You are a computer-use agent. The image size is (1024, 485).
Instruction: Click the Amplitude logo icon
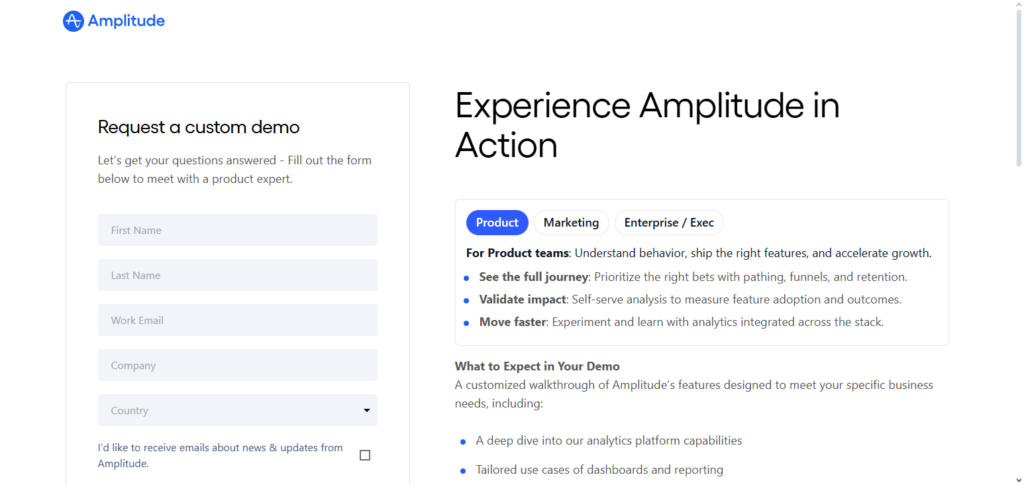[x=73, y=21]
